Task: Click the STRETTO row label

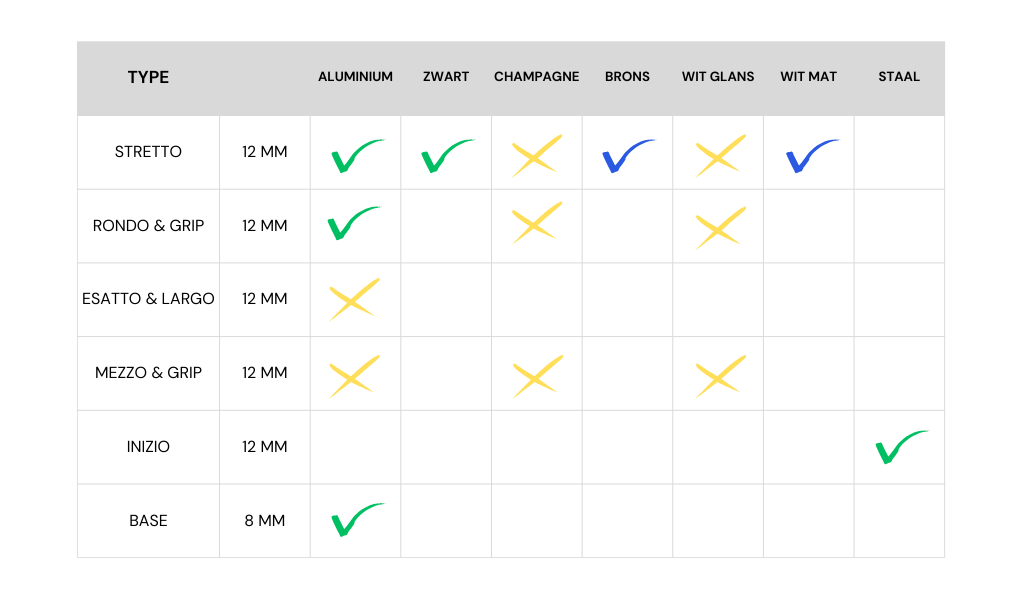Action: coord(148,152)
